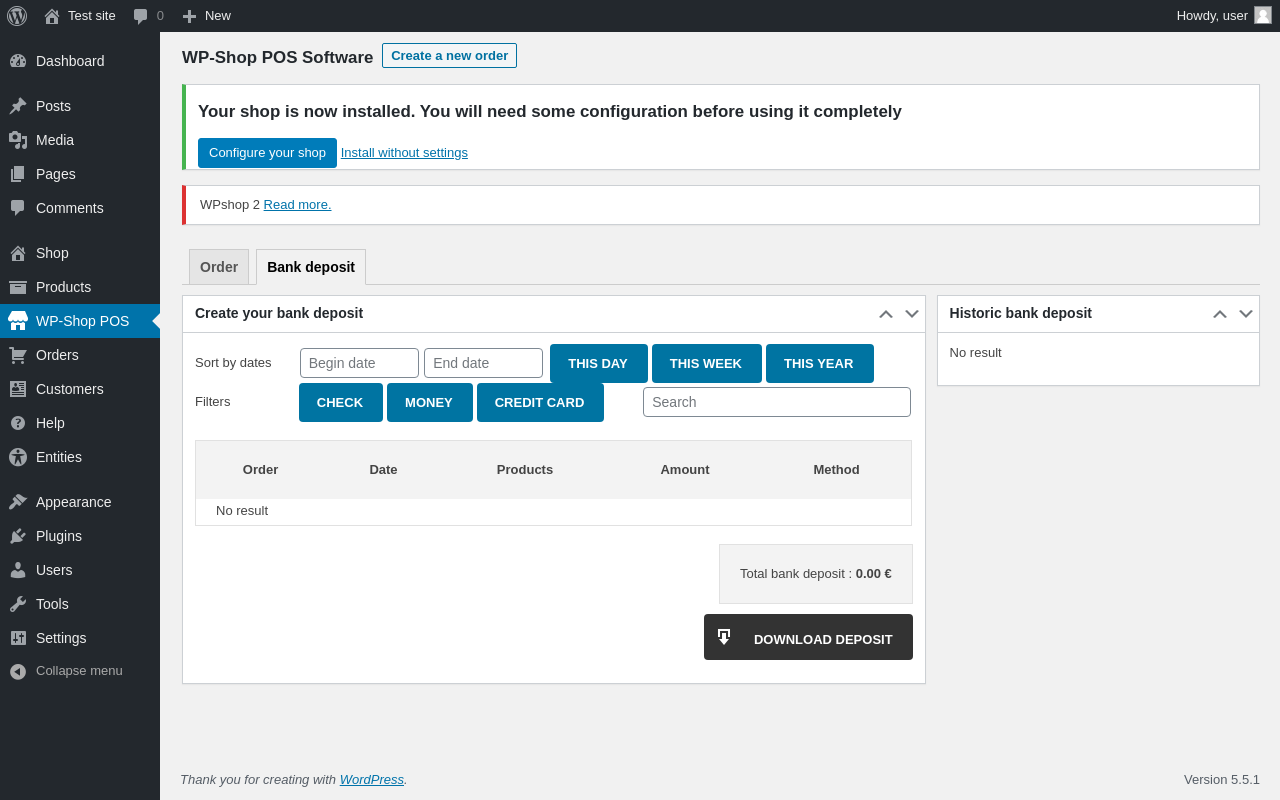Open the comments bubble icon in admin bar
The height and width of the screenshot is (800, 1280).
pyautogui.click(x=140, y=16)
